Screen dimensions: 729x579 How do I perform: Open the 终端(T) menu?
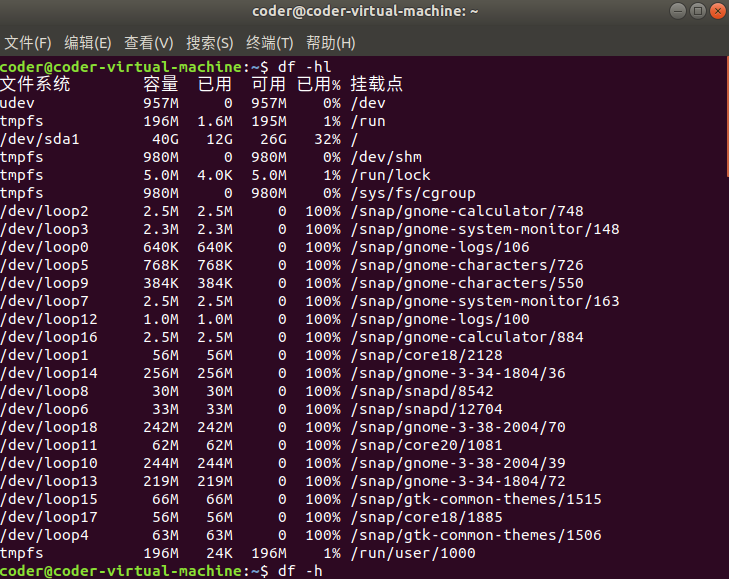pos(270,43)
